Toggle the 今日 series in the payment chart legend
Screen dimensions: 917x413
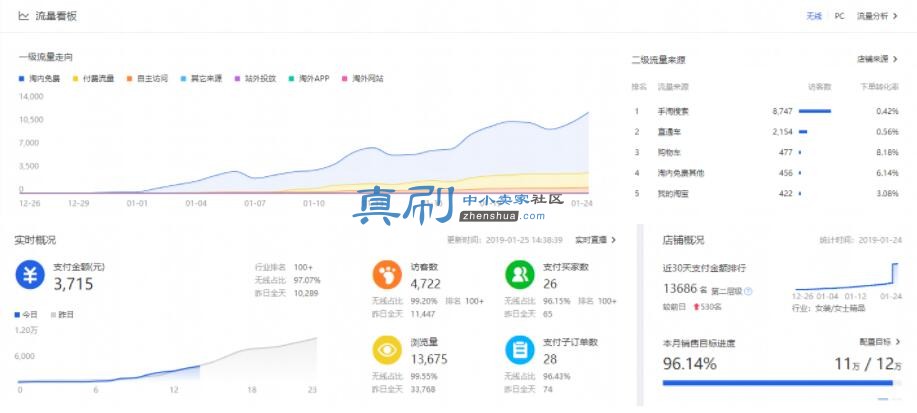[x=26, y=315]
